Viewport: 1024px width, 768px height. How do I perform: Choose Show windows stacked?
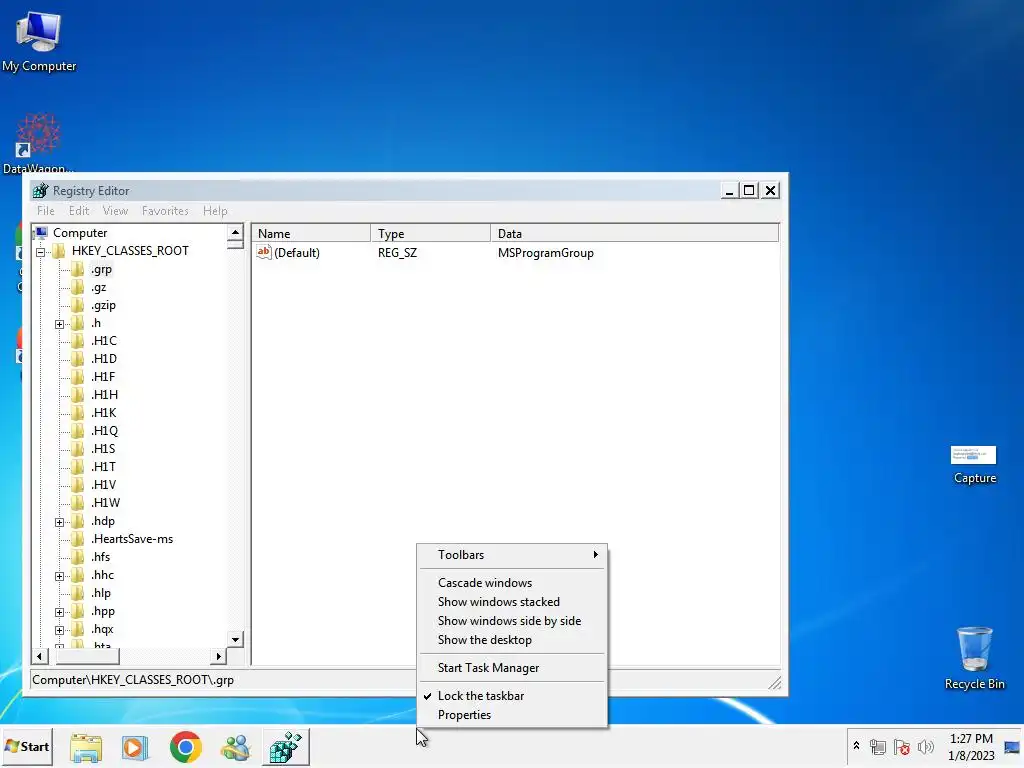point(512,601)
